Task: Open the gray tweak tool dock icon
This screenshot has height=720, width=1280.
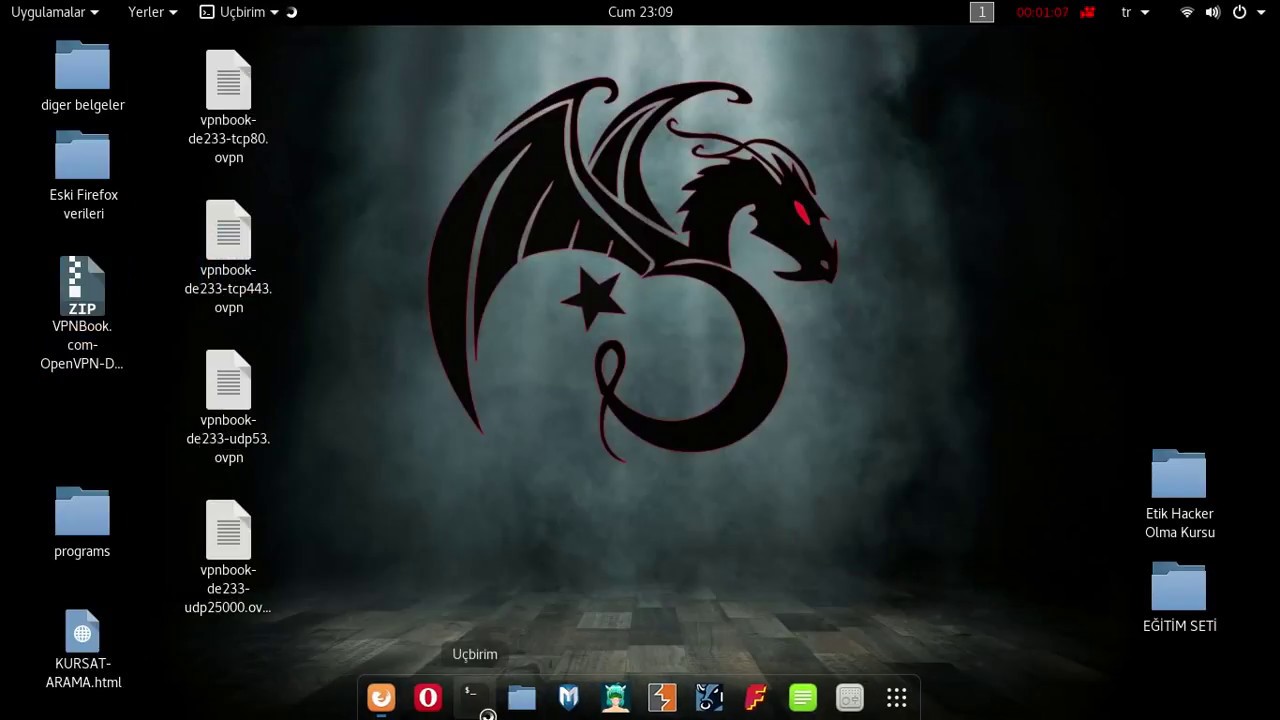Action: pos(850,697)
